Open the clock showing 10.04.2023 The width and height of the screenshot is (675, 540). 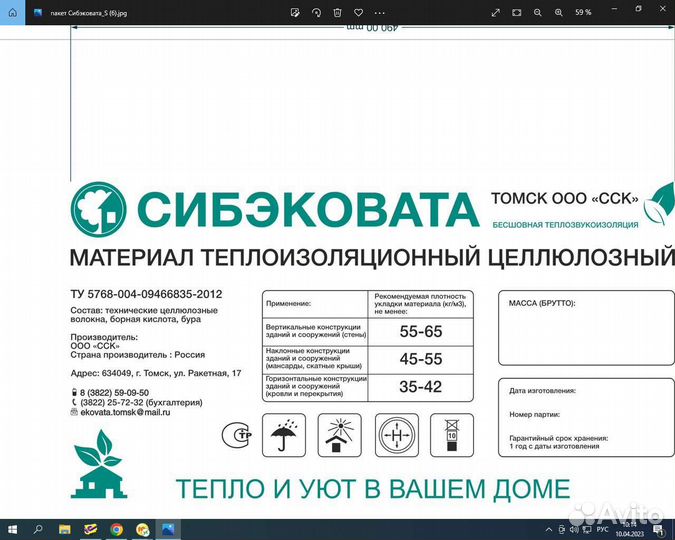click(629, 530)
